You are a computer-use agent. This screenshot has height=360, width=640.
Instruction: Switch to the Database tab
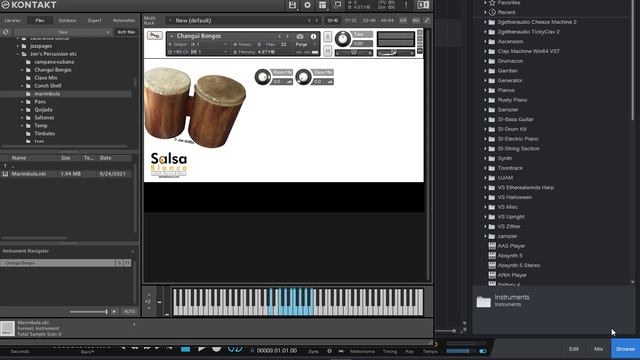(x=67, y=20)
